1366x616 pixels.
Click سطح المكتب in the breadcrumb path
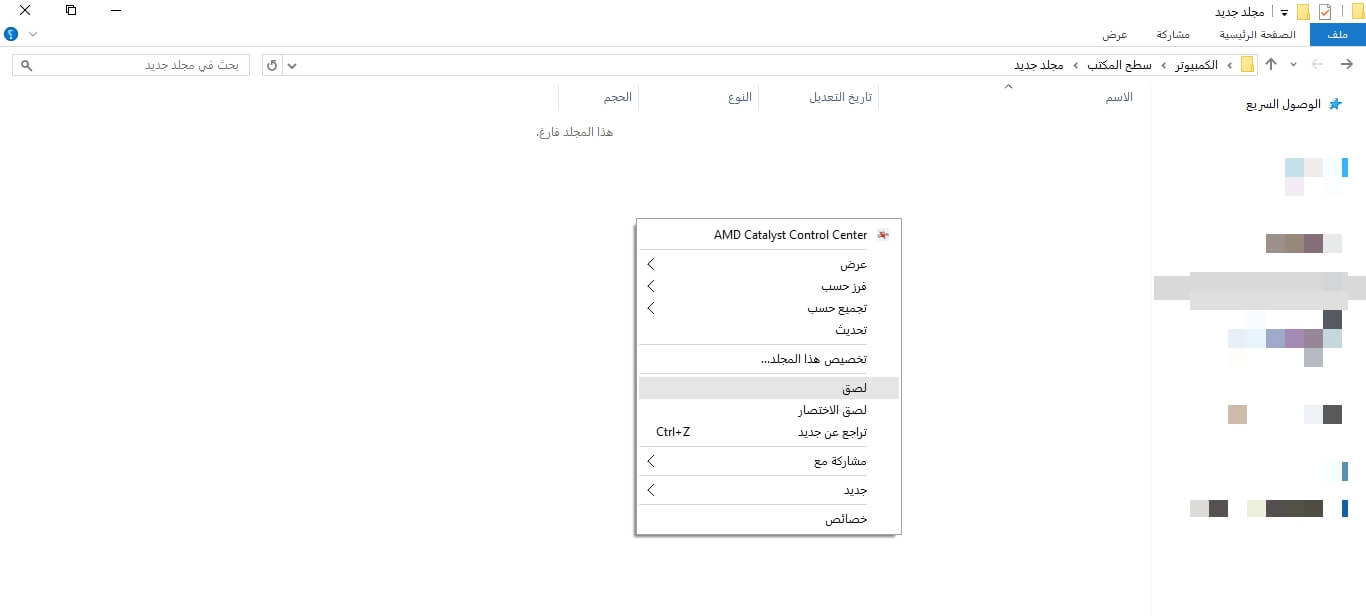(x=1119, y=65)
